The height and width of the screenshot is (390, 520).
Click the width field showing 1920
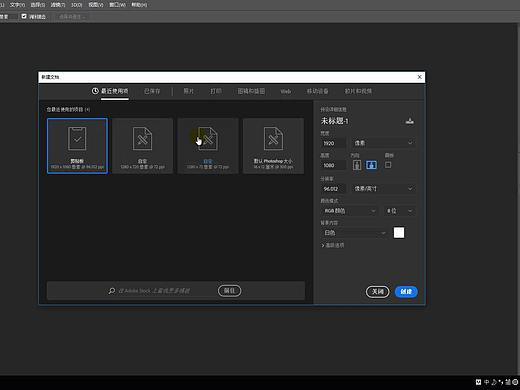[334, 143]
